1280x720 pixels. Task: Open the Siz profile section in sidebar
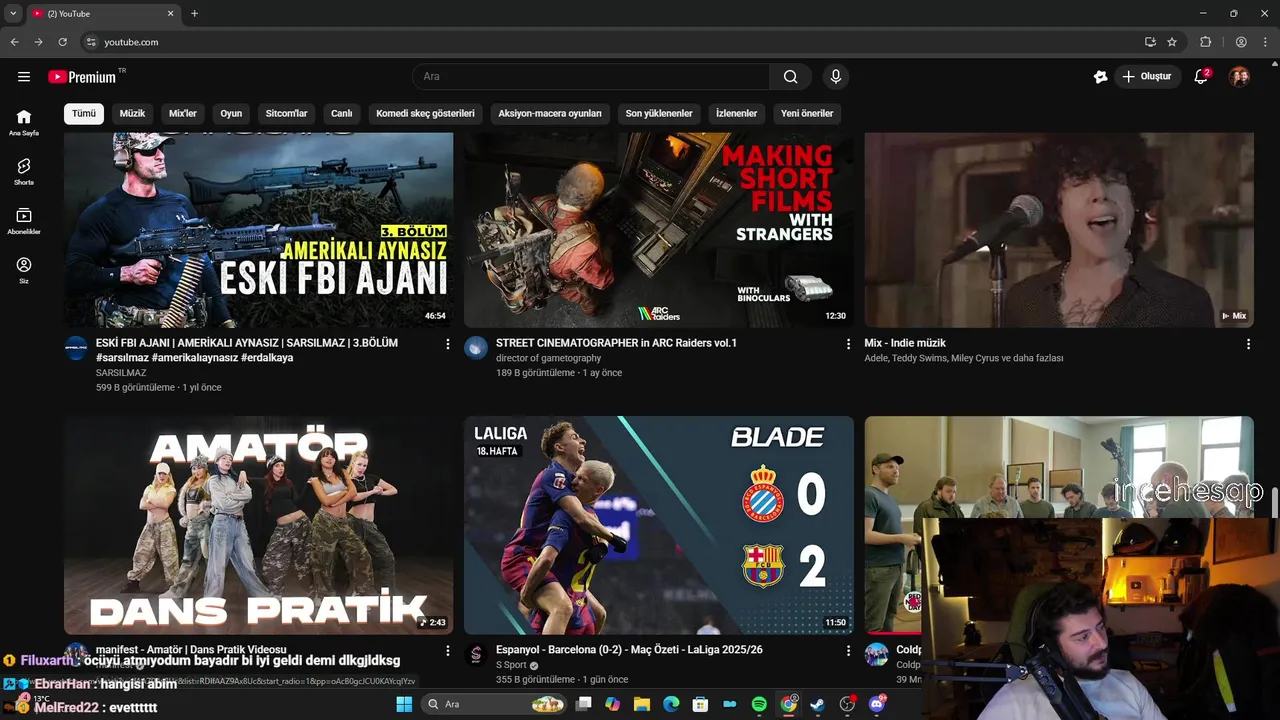(x=24, y=270)
